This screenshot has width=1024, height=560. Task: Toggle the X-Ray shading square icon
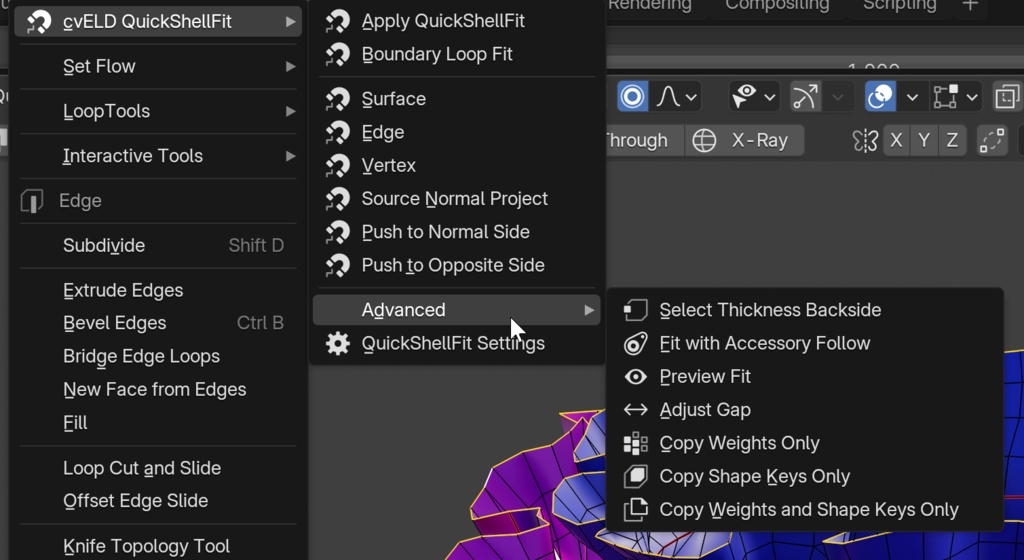click(x=1008, y=97)
